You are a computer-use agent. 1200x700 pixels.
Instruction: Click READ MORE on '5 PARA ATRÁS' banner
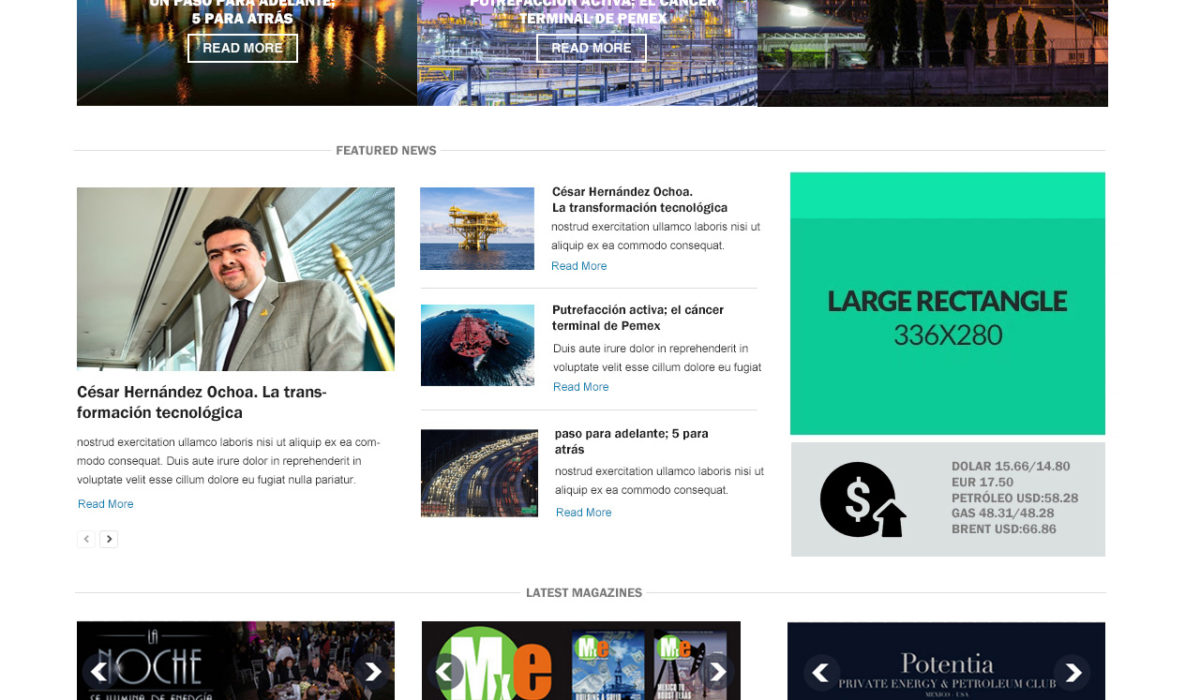(243, 48)
